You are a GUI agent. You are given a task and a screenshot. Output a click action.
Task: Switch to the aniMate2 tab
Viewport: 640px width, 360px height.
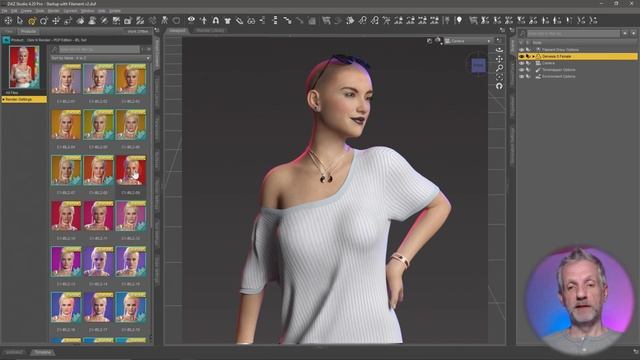pyautogui.click(x=15, y=352)
